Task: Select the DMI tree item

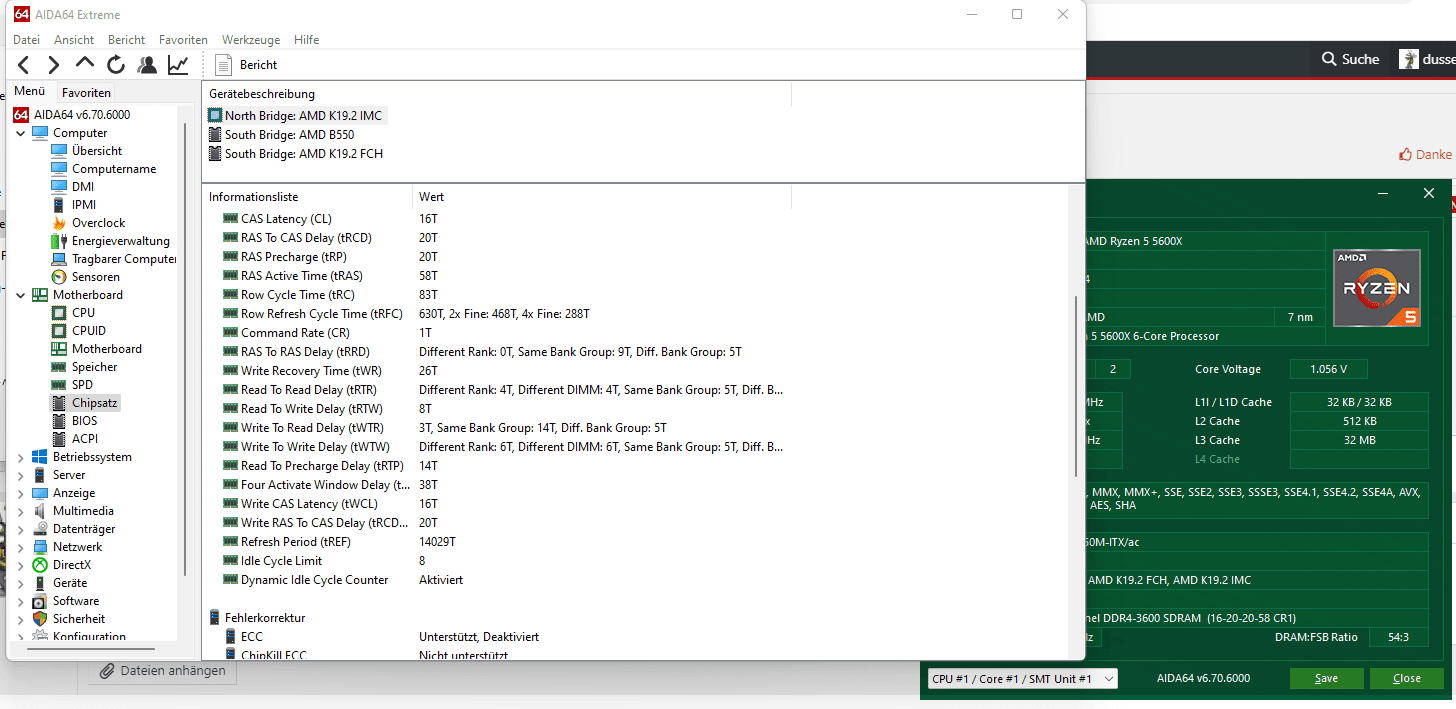Action: click(83, 187)
